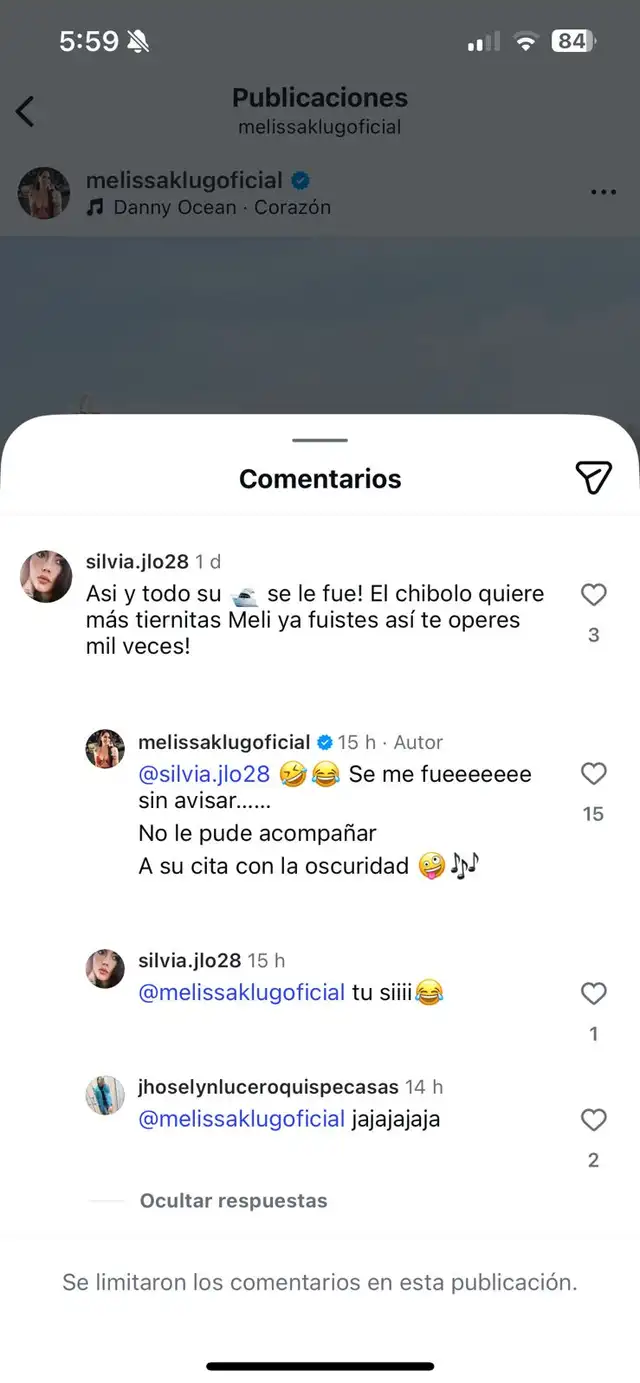Like silvia.jlo28's first comment heart

coord(593,594)
